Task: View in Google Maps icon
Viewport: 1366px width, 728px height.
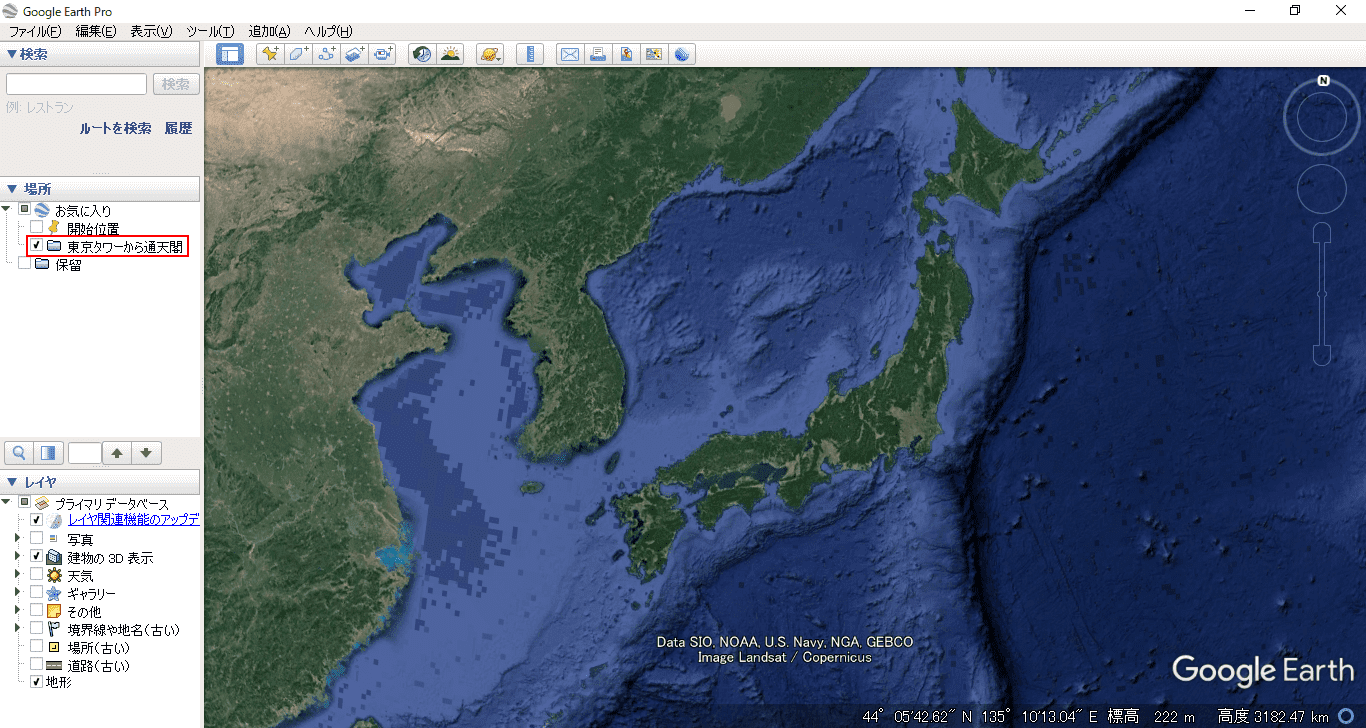Action: pos(654,54)
